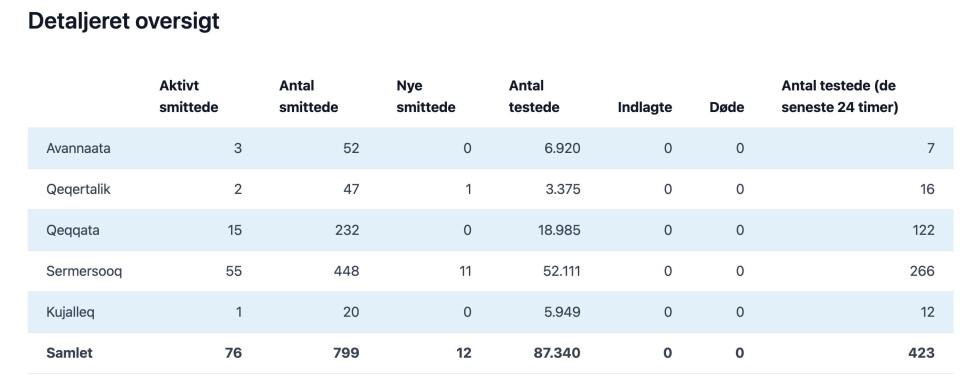This screenshot has height=384, width=960.
Task: Click the Døde column header
Action: 726,108
